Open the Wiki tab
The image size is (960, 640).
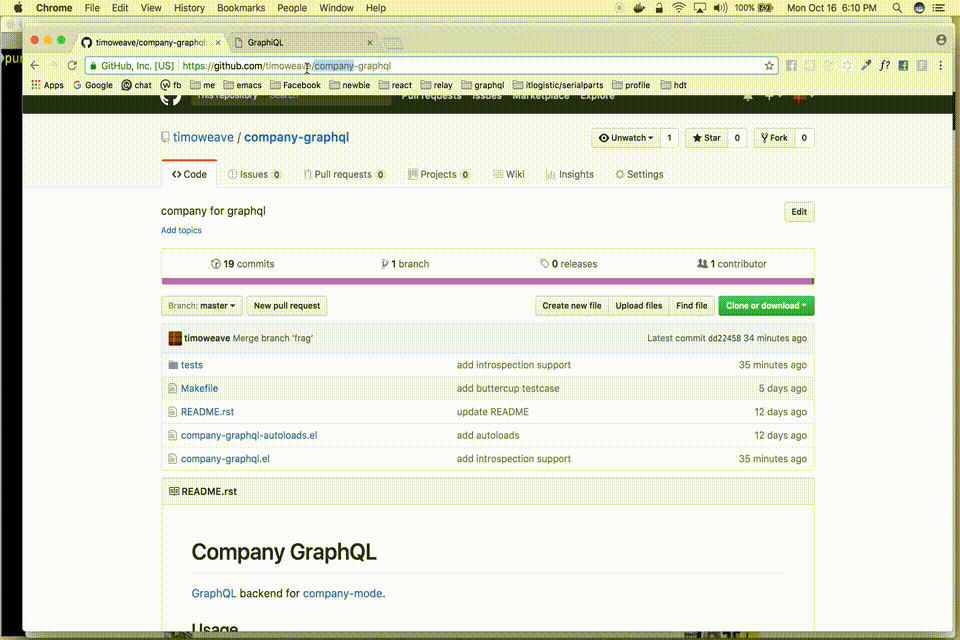[x=509, y=175]
